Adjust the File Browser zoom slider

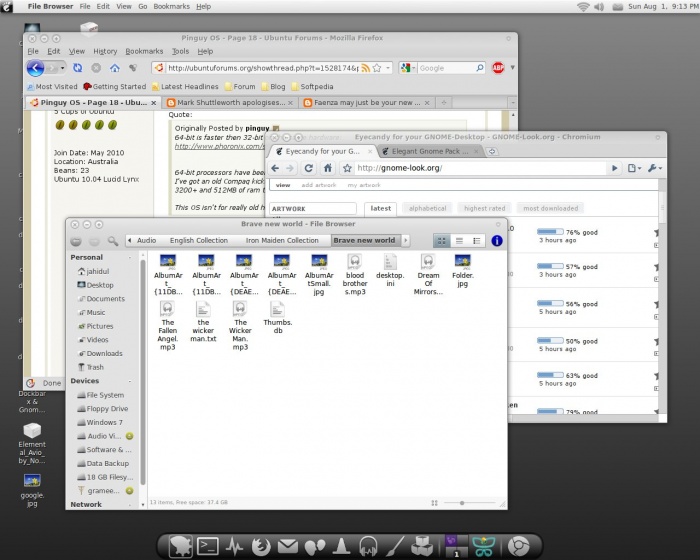point(462,501)
